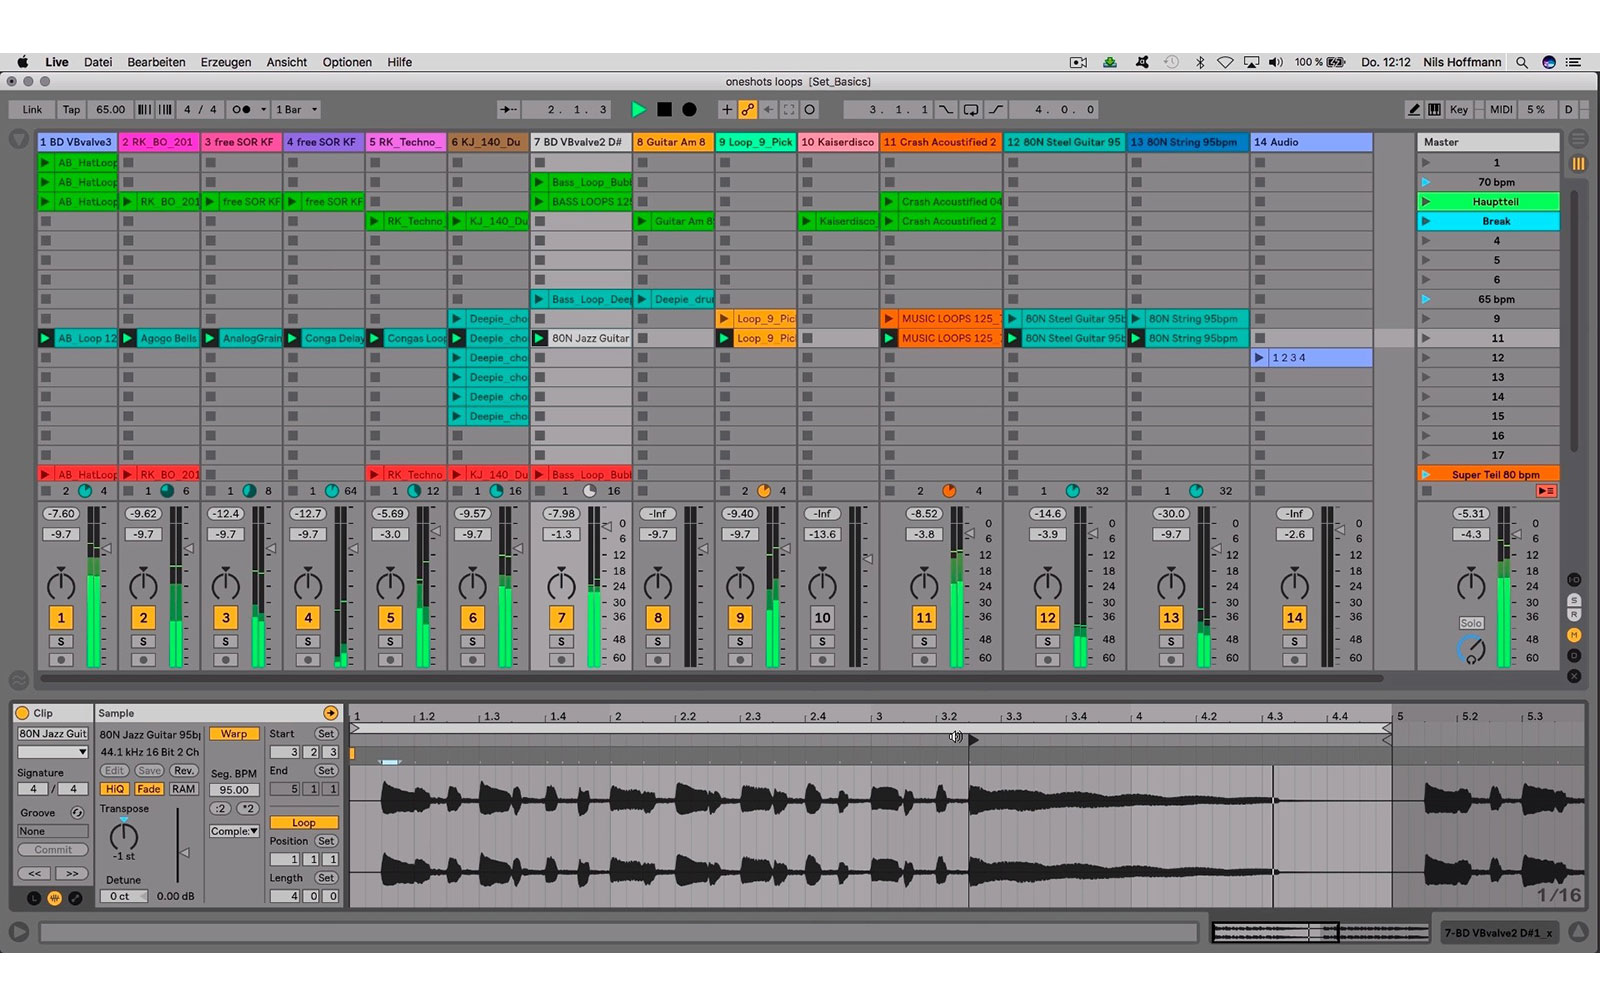The width and height of the screenshot is (1600, 1007).
Task: Open the Ansicht menu
Action: (287, 62)
